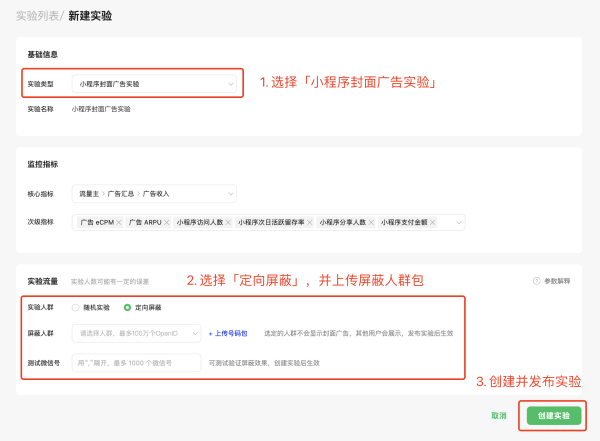Remove the 广告 ARPU tag

pos(166,222)
